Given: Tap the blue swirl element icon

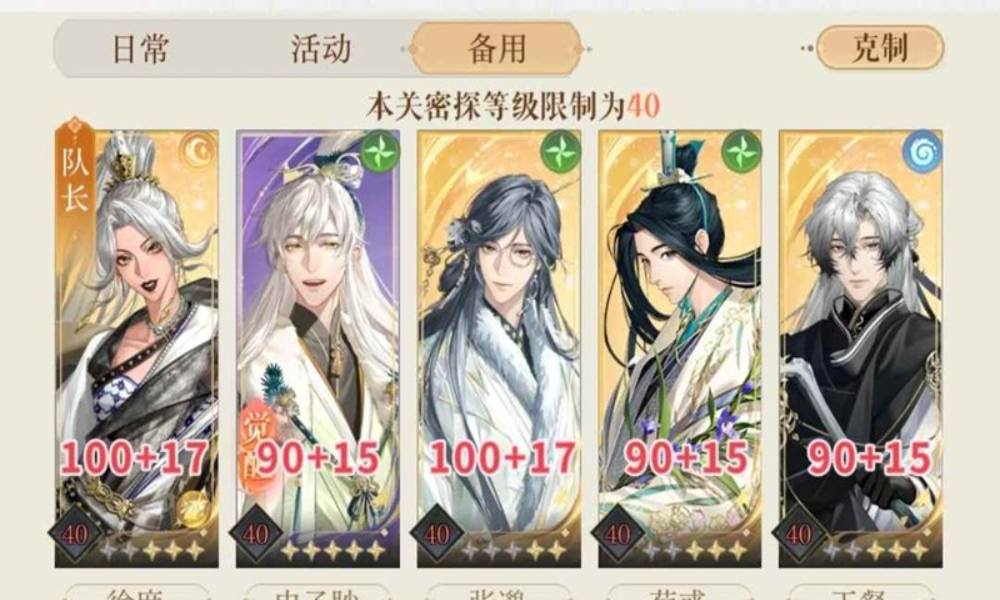Looking at the screenshot, I should pyautogui.click(x=922, y=152).
